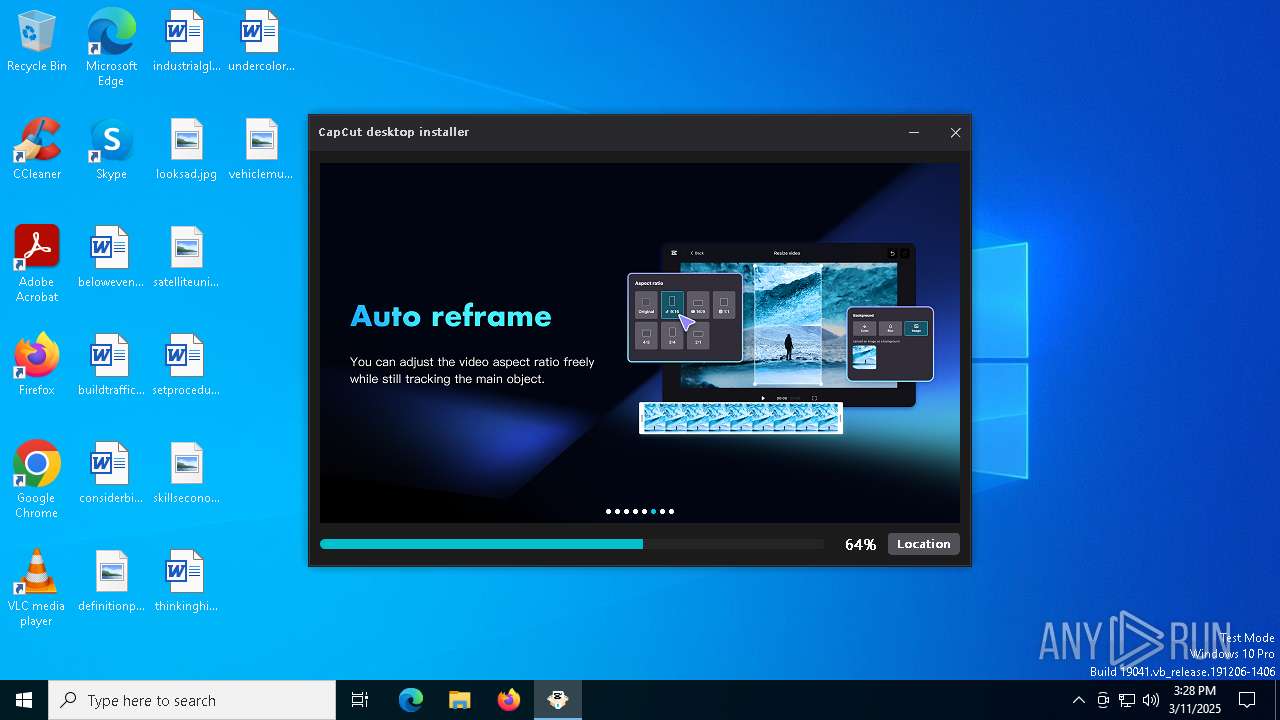1280x720 pixels.
Task: Click the CapCut desktop installer title text
Action: (393, 132)
